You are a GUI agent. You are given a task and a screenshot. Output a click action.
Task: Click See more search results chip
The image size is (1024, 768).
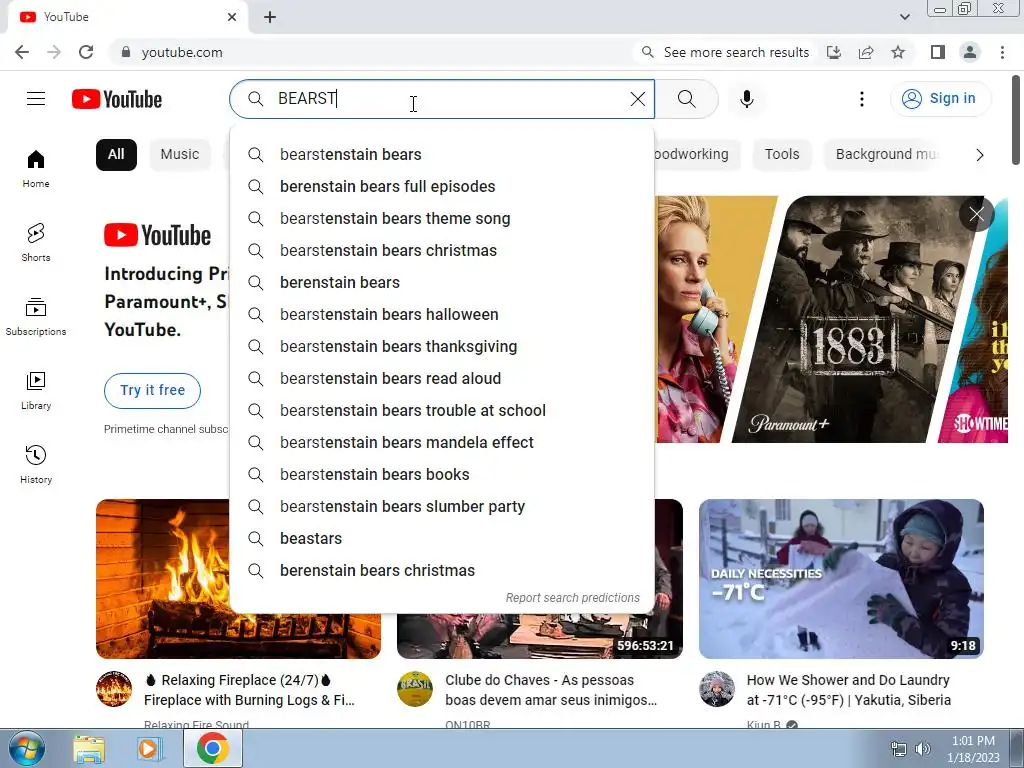[x=725, y=52]
